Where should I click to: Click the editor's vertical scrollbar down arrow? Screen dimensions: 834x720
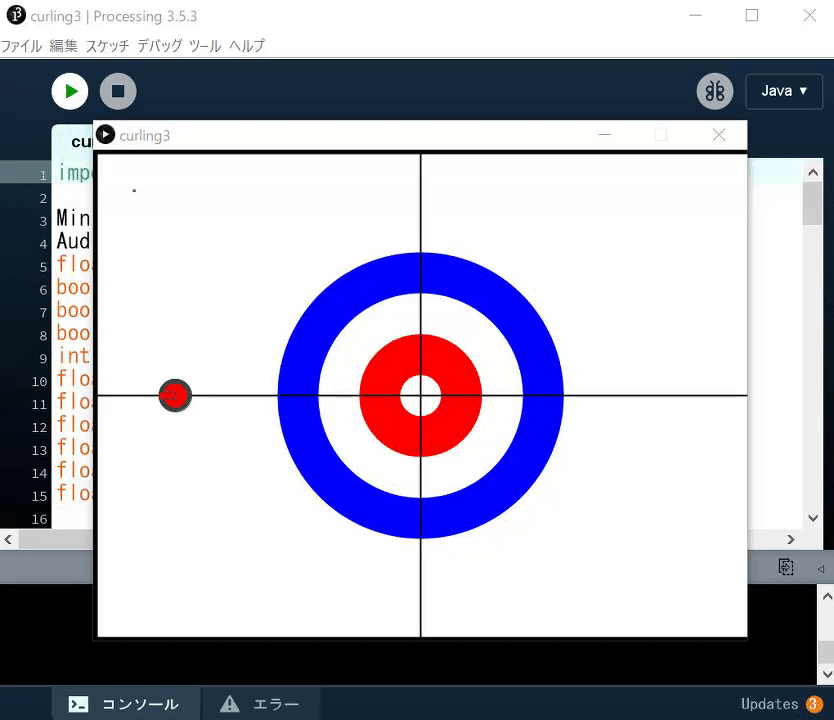click(x=812, y=518)
